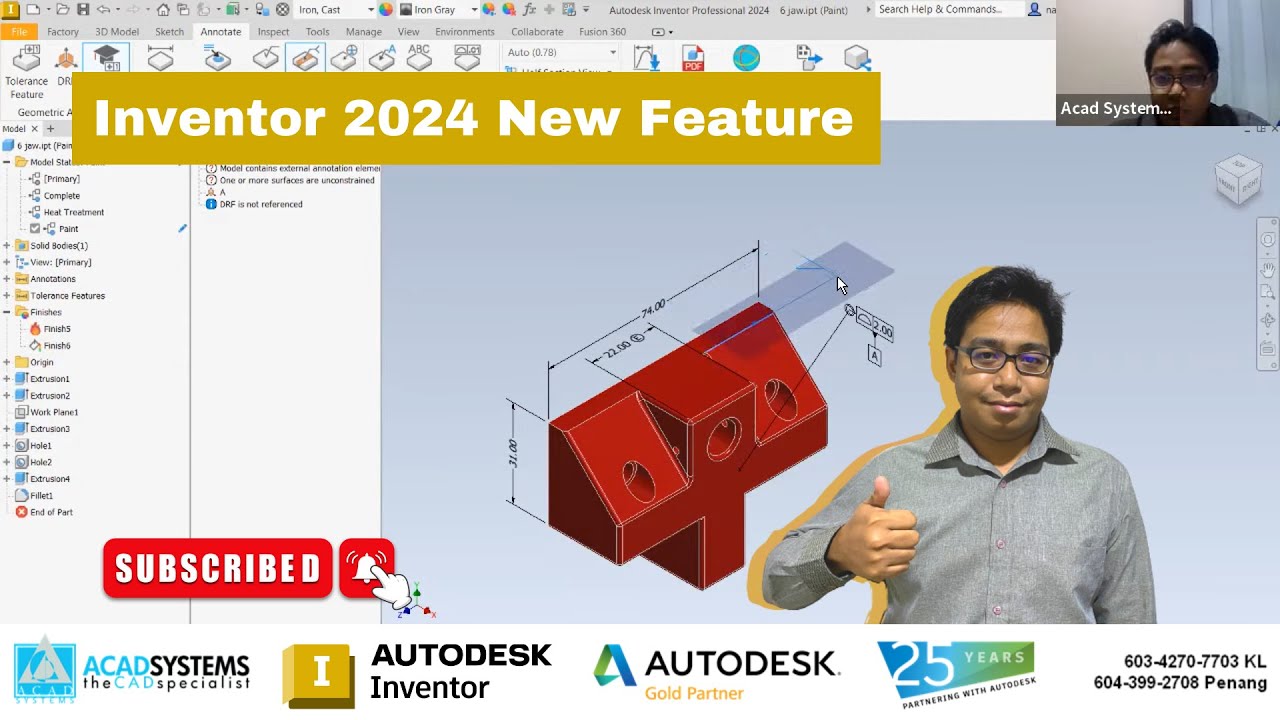Click the user sign-in icon
The image size is (1280, 720).
click(x=1034, y=9)
